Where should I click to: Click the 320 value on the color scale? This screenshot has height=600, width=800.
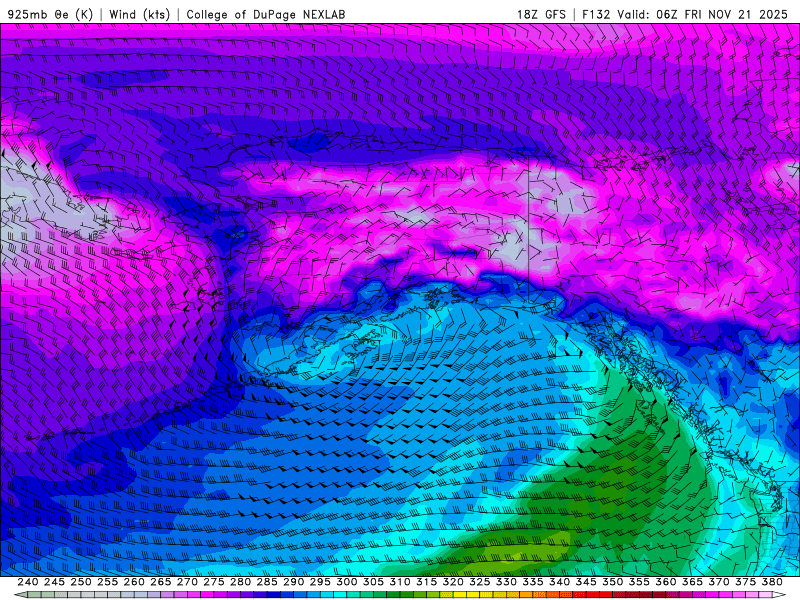click(453, 582)
